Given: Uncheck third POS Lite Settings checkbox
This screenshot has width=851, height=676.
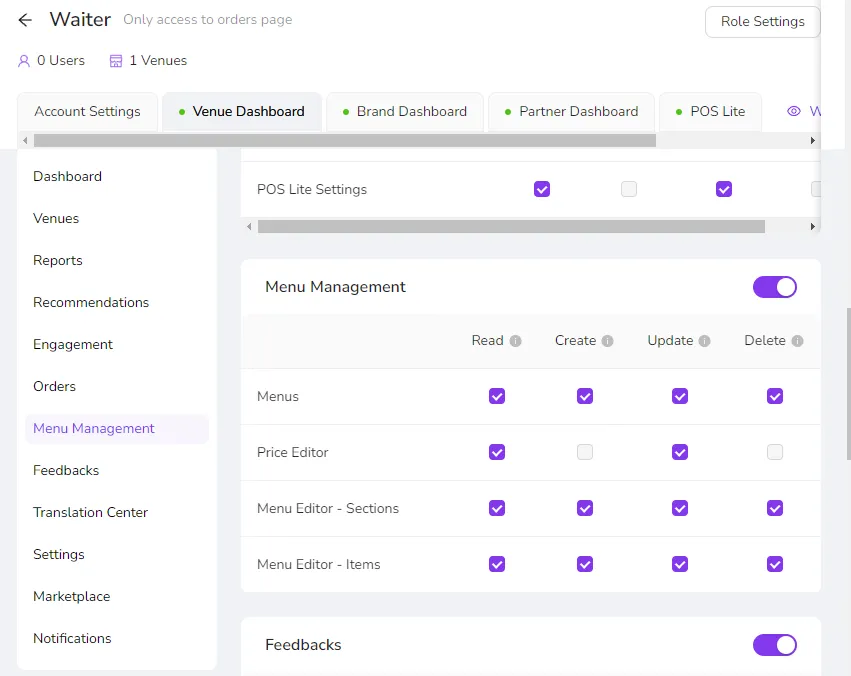Looking at the screenshot, I should pos(723,189).
